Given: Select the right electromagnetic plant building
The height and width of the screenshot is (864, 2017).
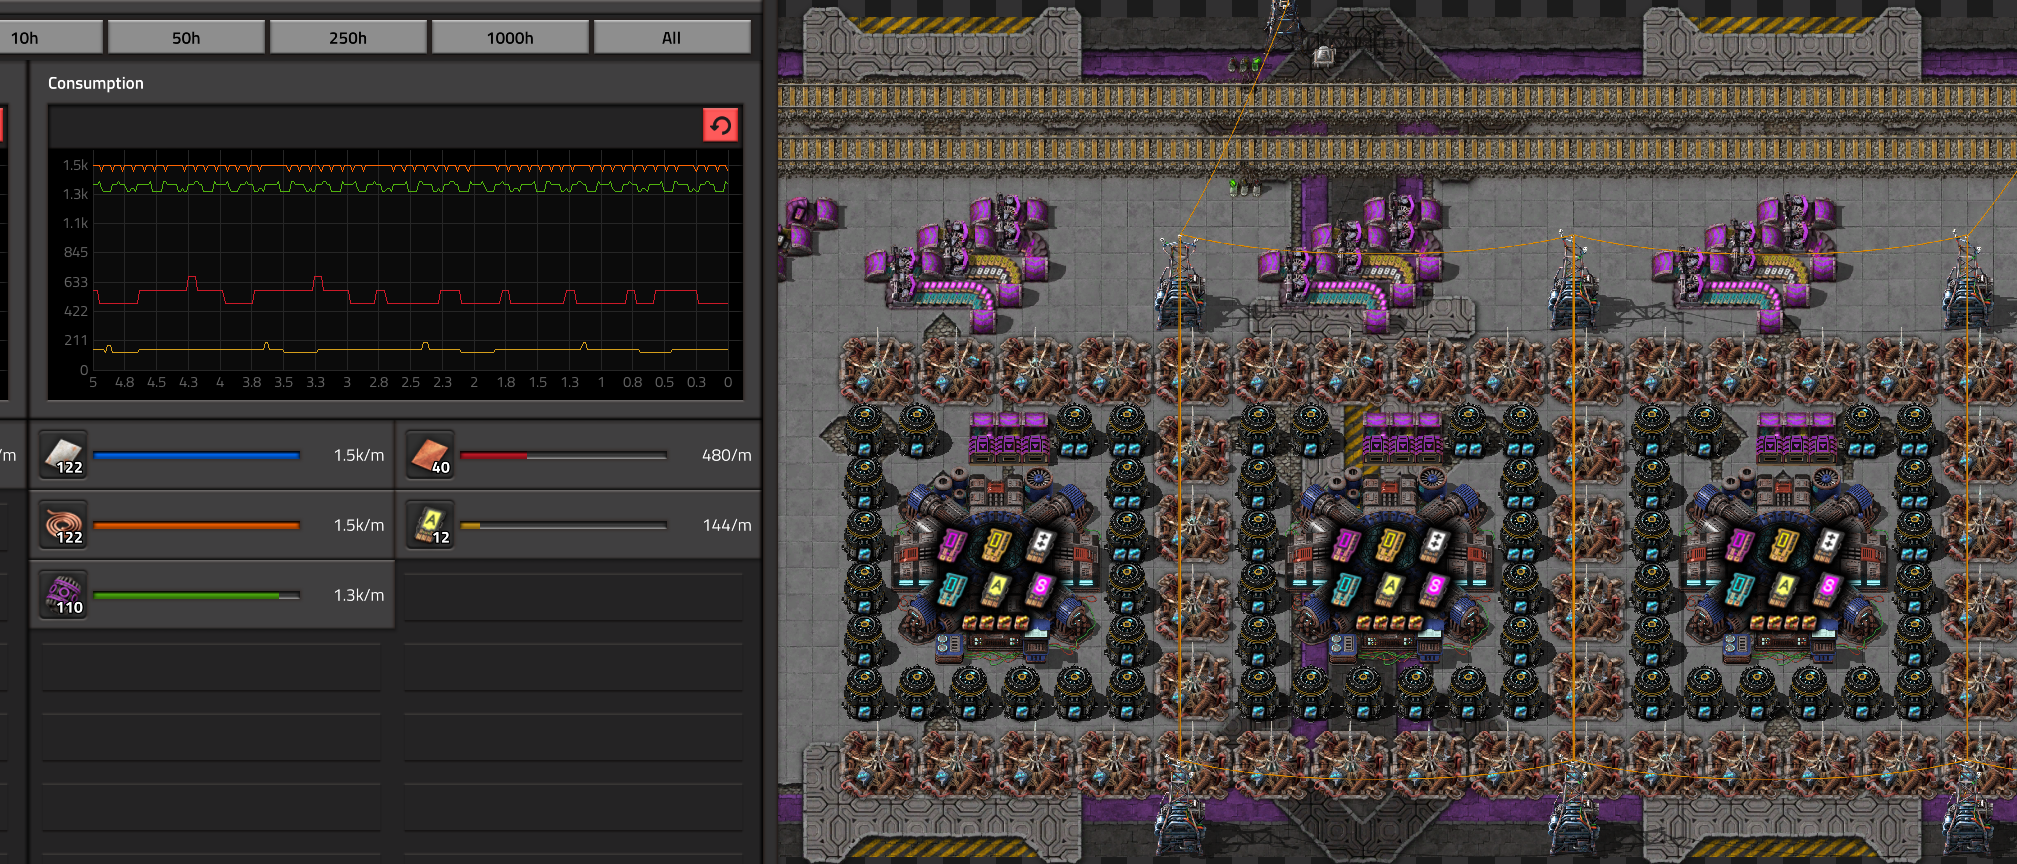Looking at the screenshot, I should pyautogui.click(x=1782, y=565).
